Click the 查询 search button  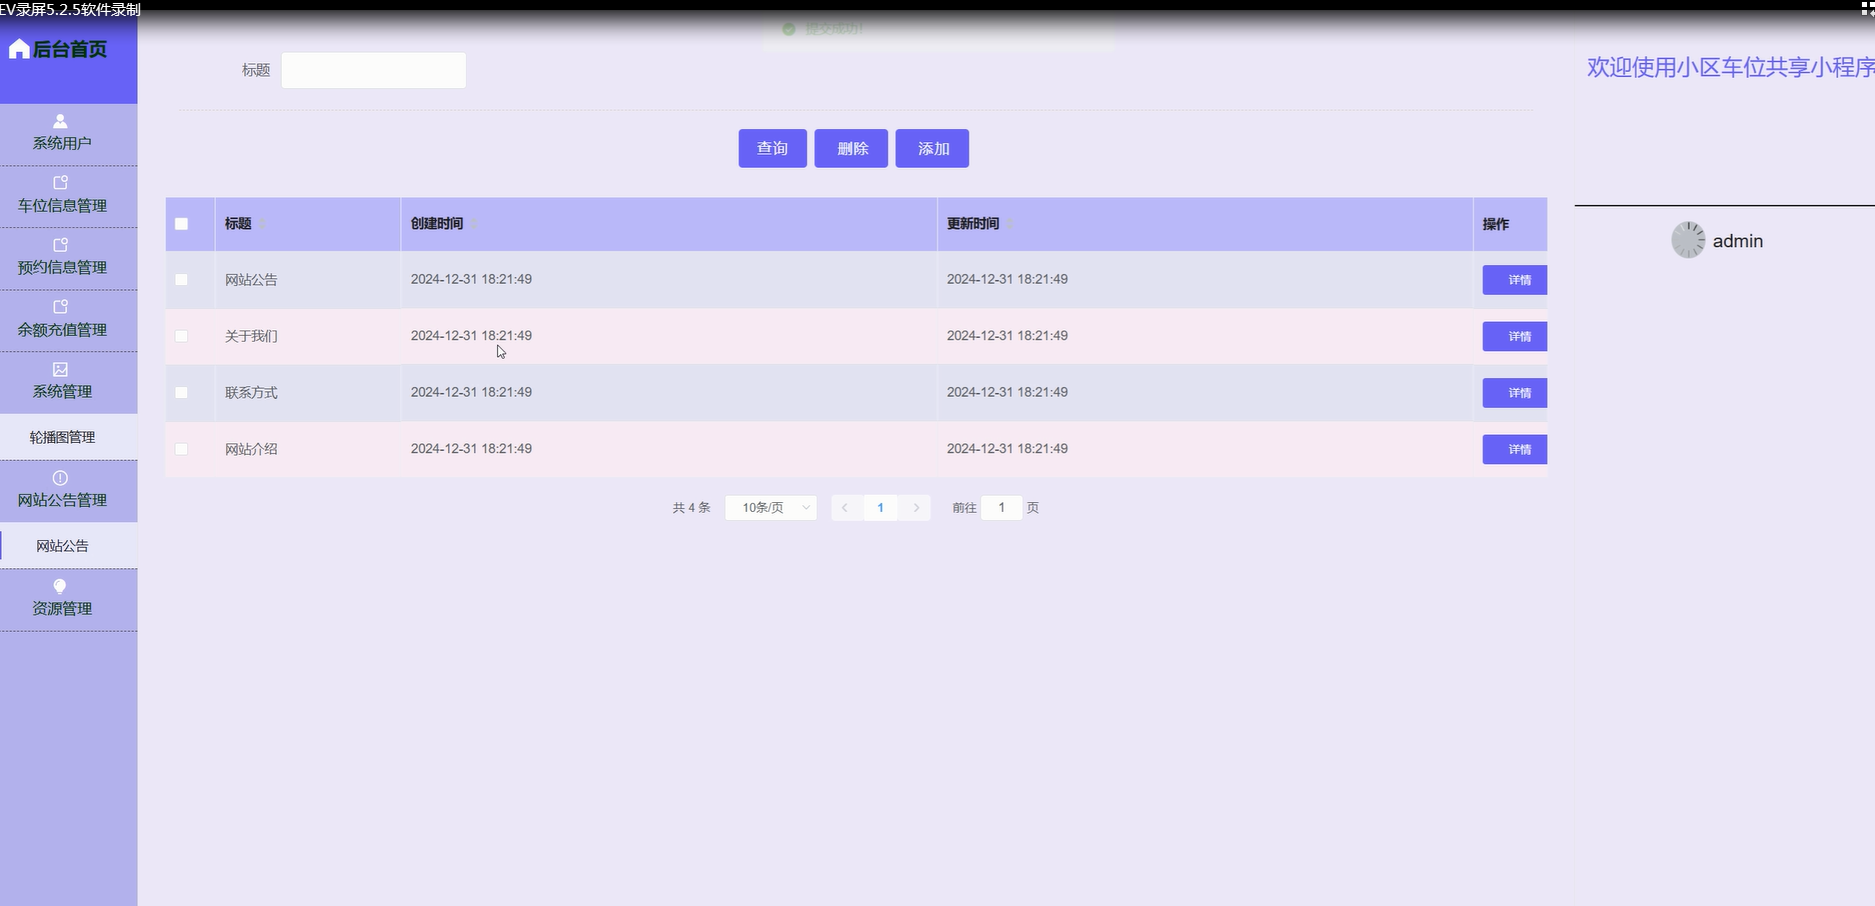[772, 148]
